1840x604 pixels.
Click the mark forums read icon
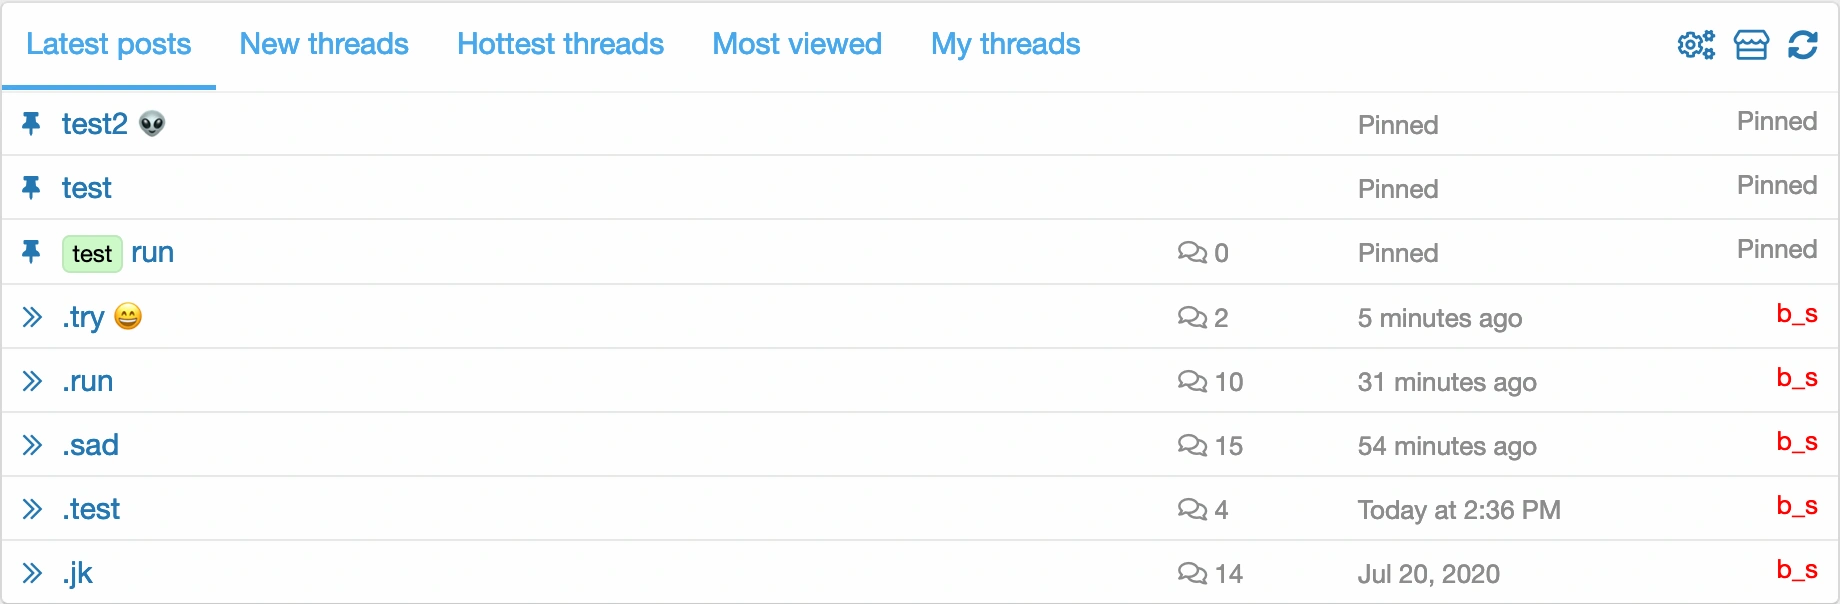click(1751, 45)
